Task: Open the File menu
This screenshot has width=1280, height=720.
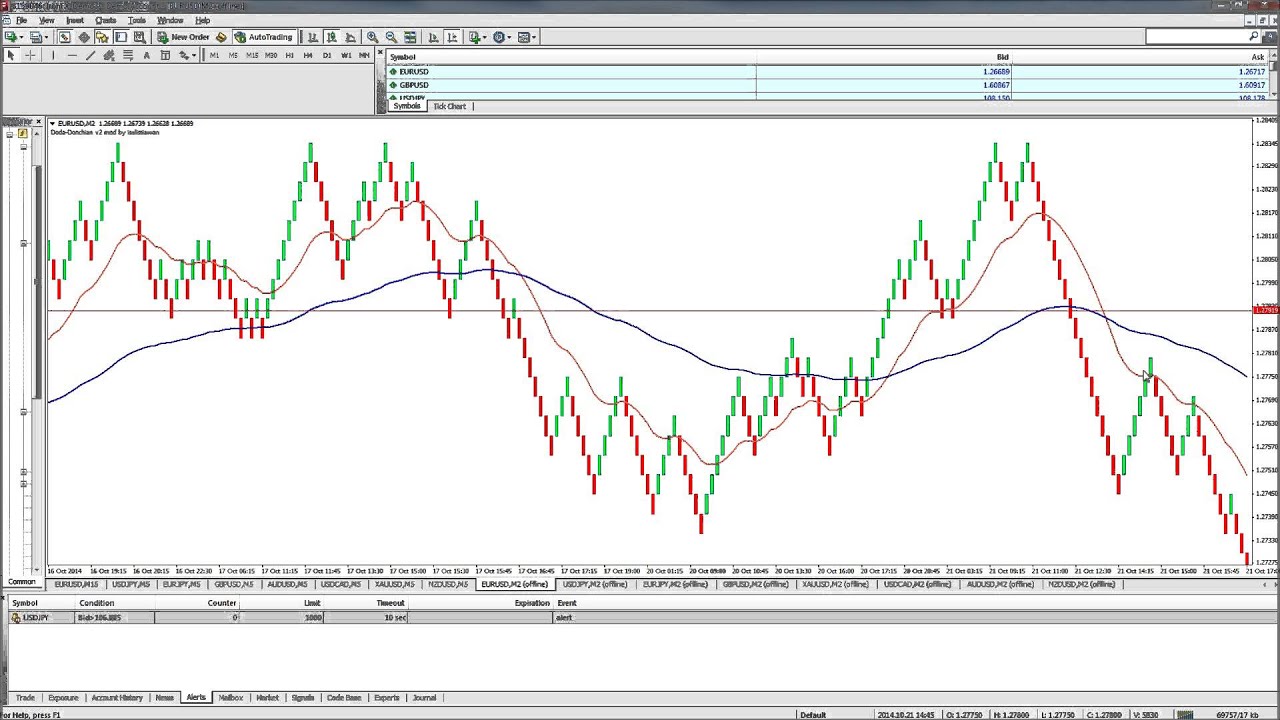Action: pyautogui.click(x=21, y=20)
